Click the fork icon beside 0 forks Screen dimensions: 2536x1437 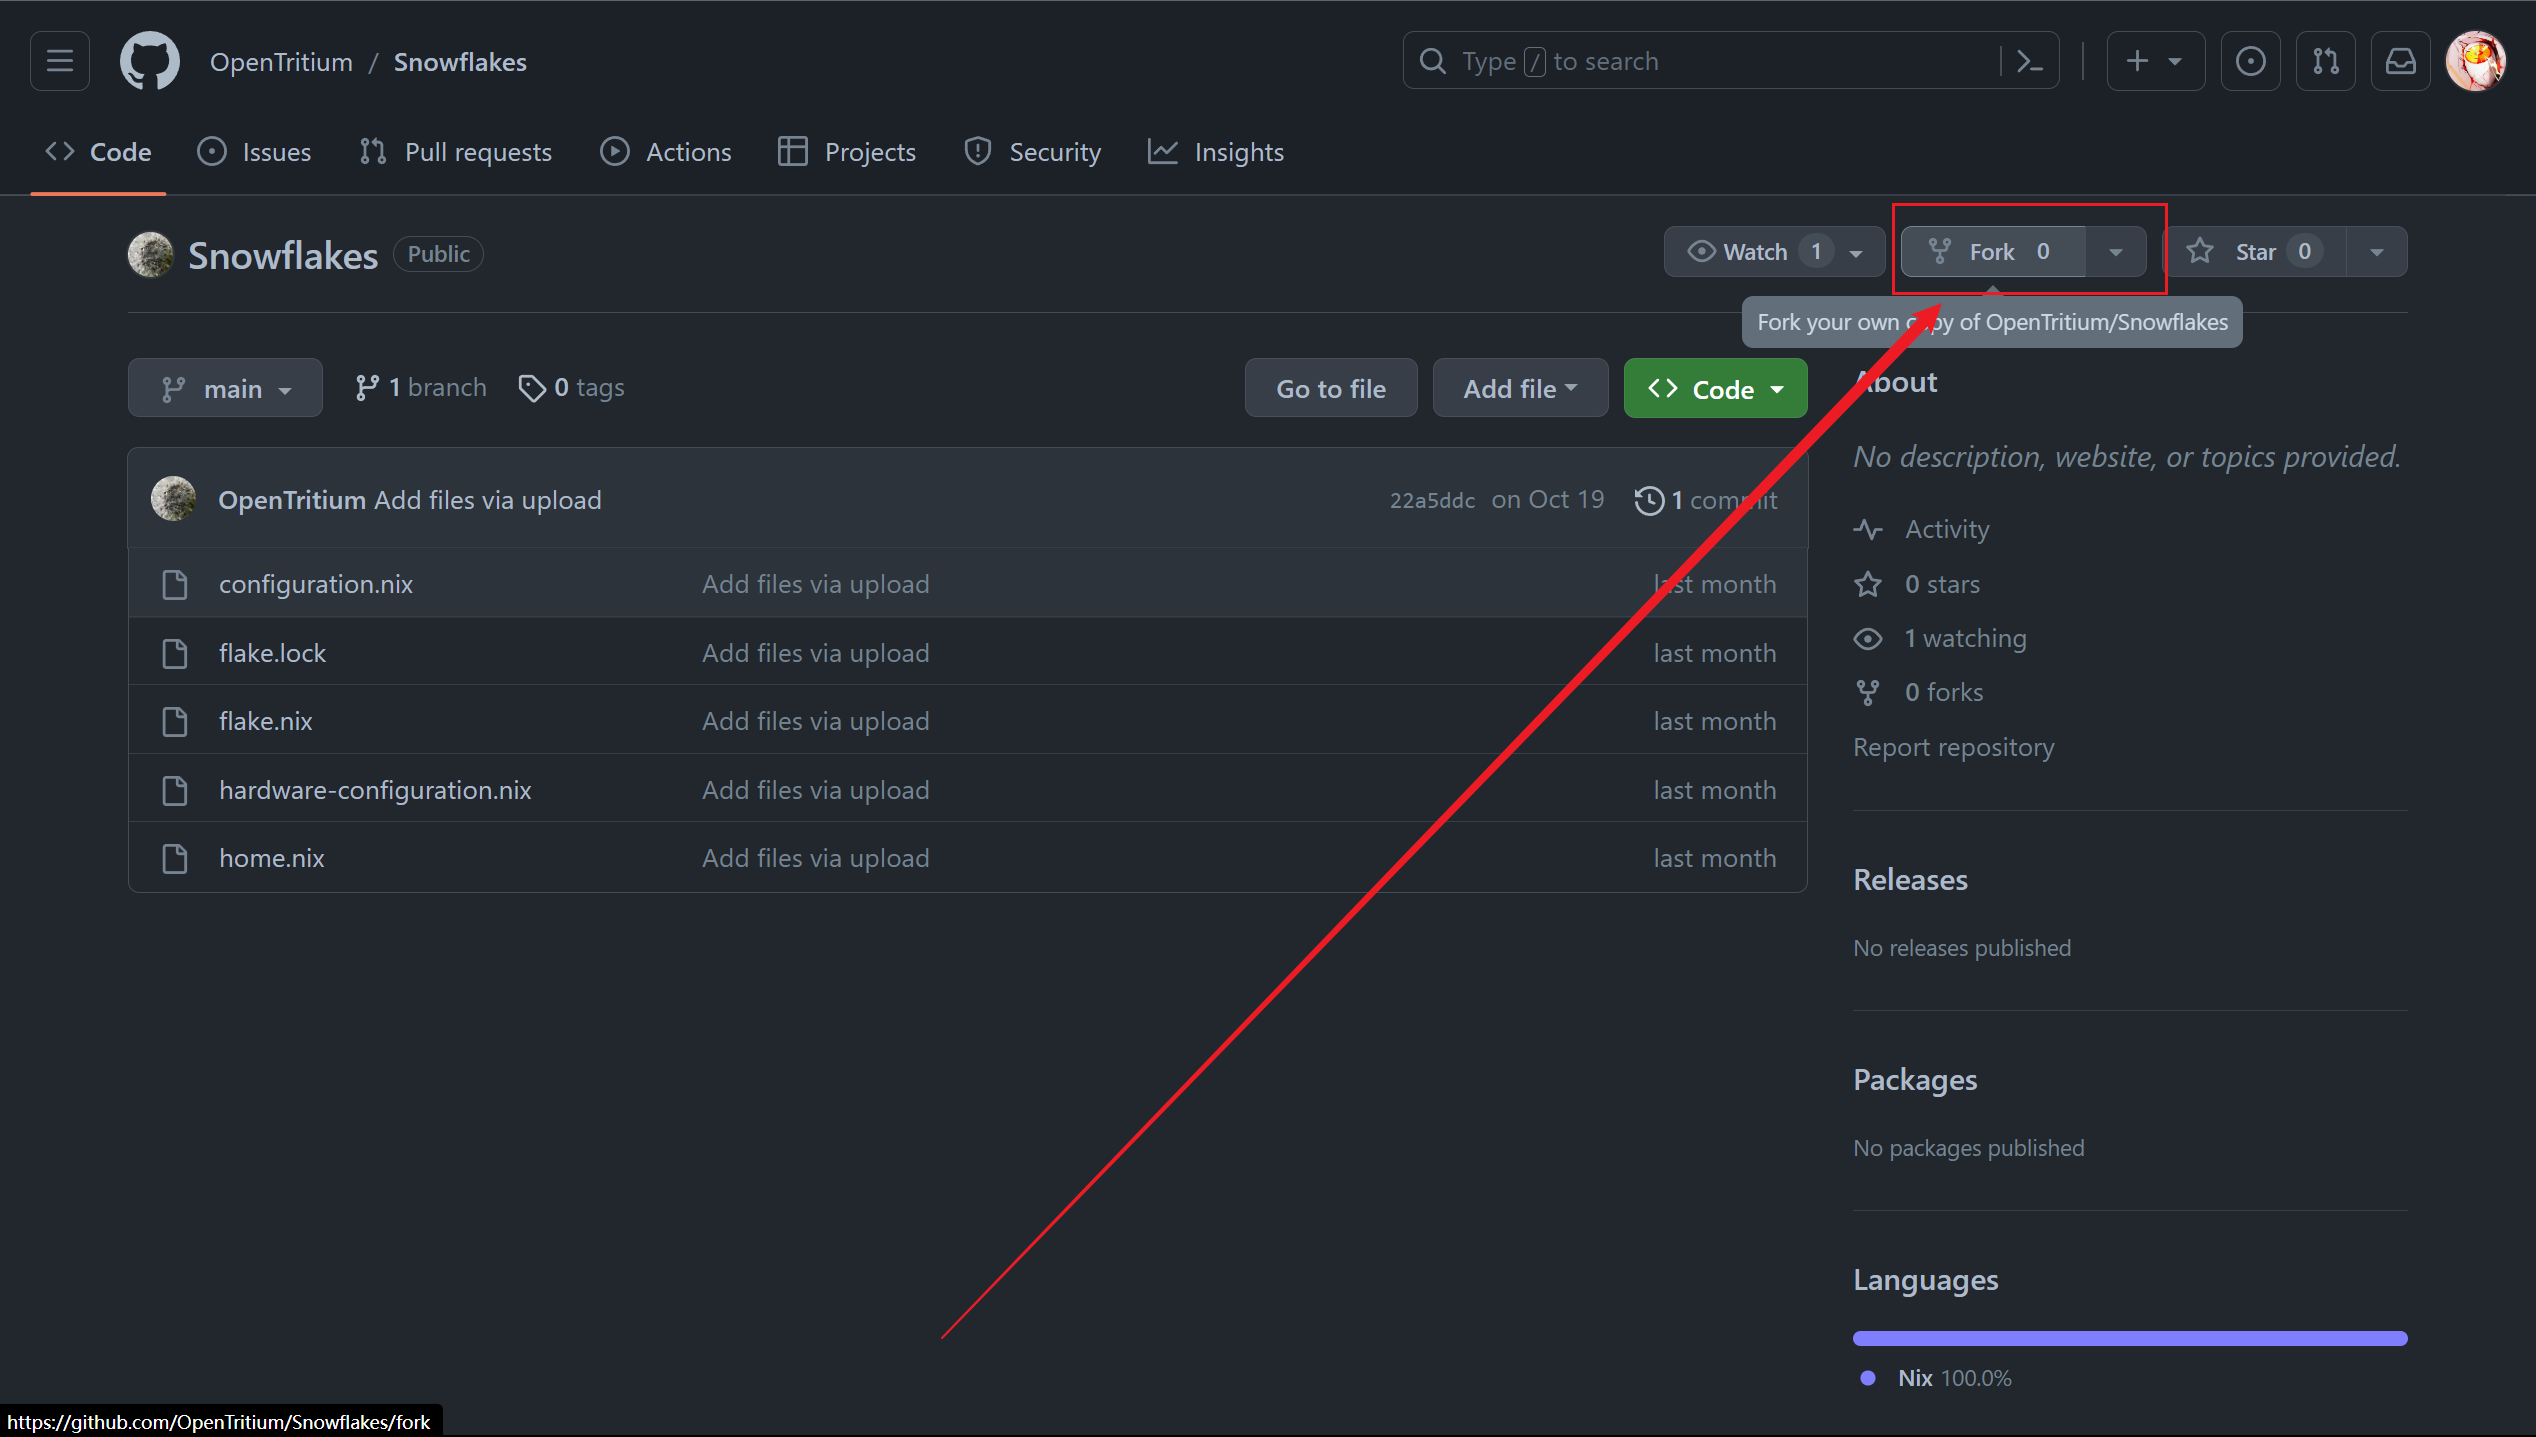coord(1868,692)
